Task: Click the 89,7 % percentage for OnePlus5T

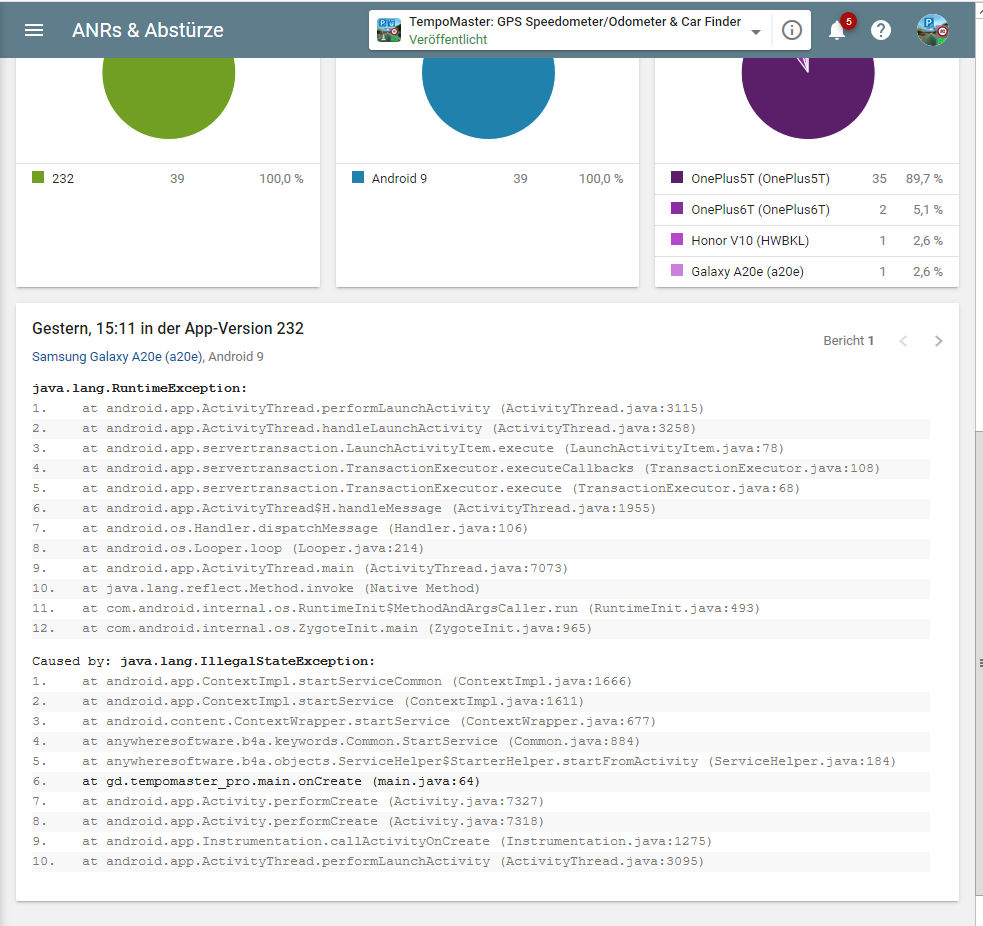Action: click(x=924, y=179)
